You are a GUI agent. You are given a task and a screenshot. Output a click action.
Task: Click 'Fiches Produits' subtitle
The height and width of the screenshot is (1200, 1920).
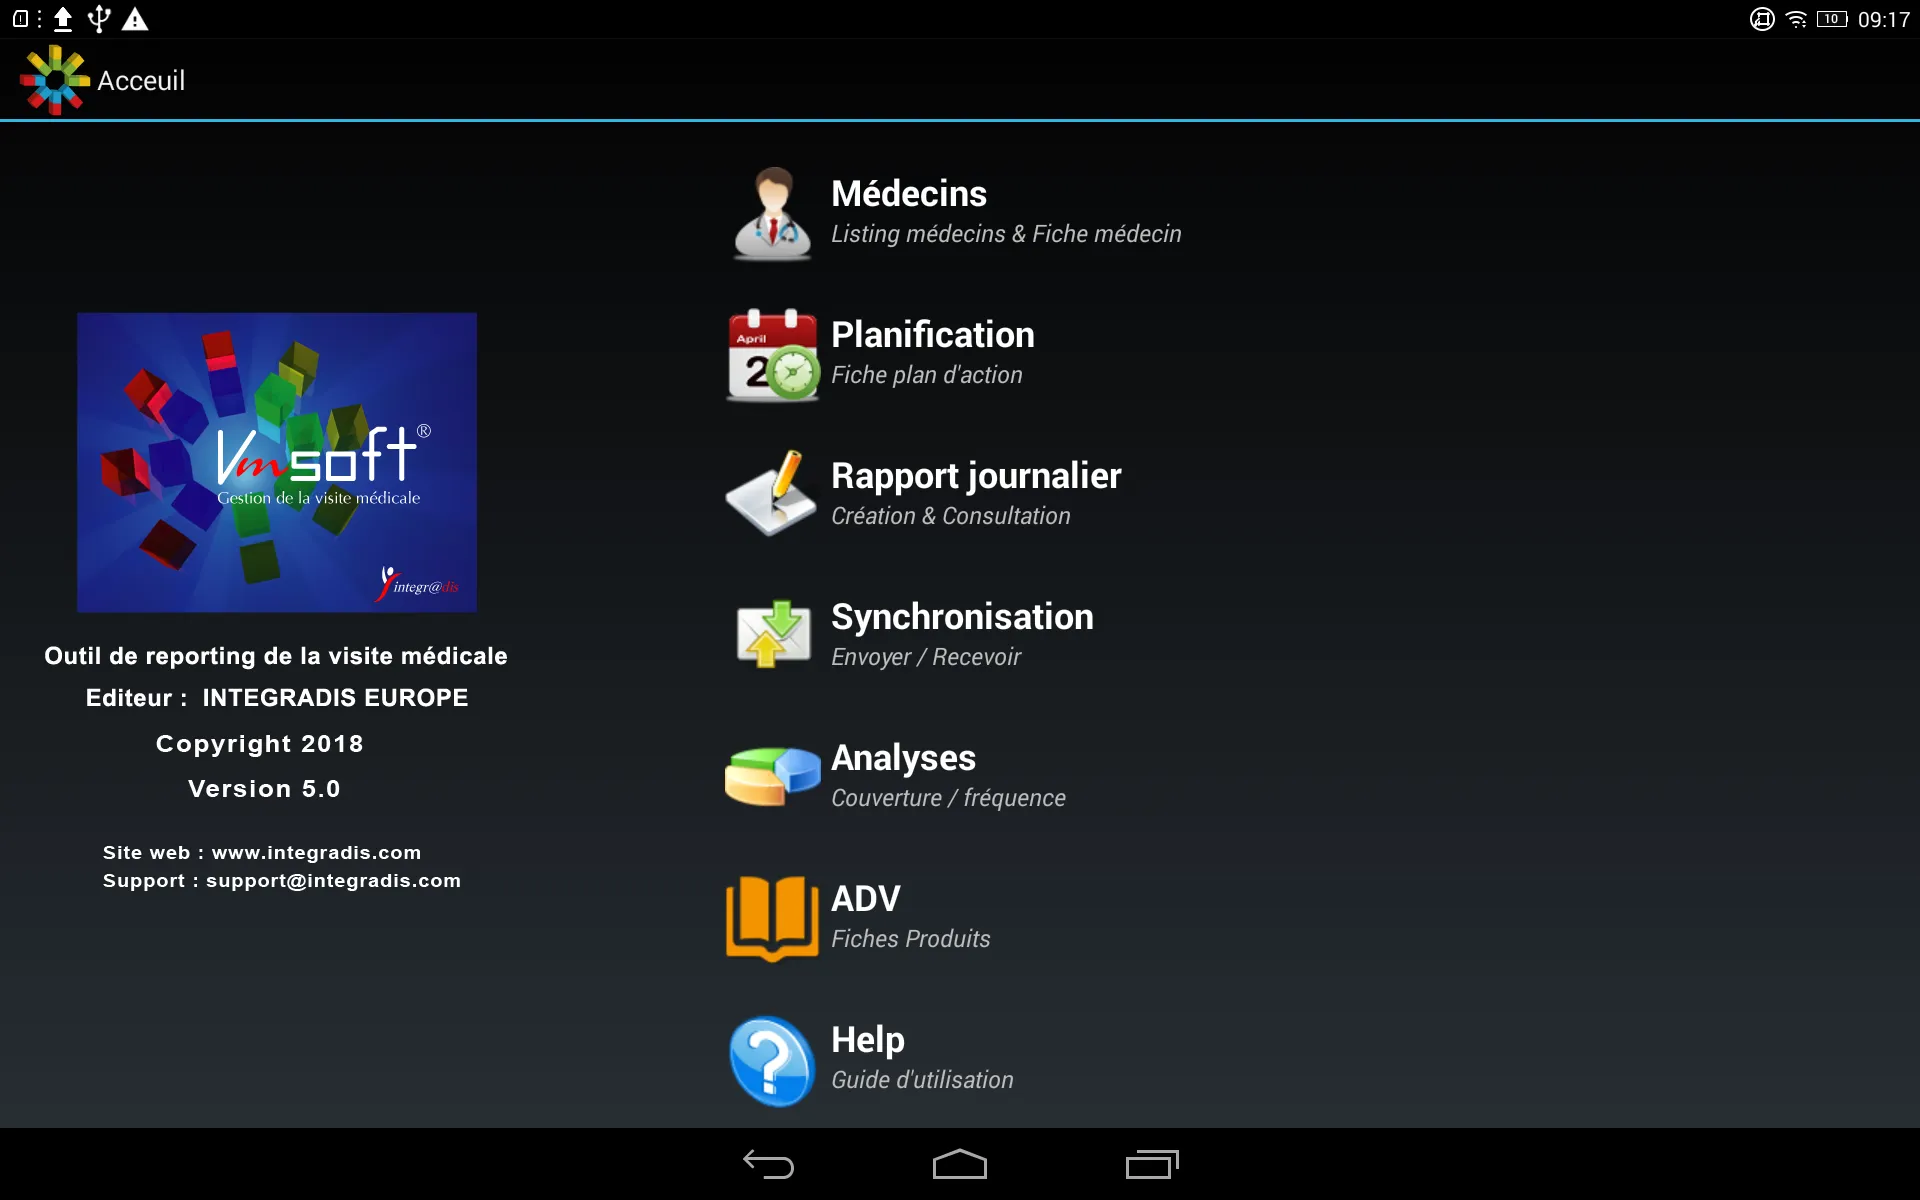(x=911, y=939)
